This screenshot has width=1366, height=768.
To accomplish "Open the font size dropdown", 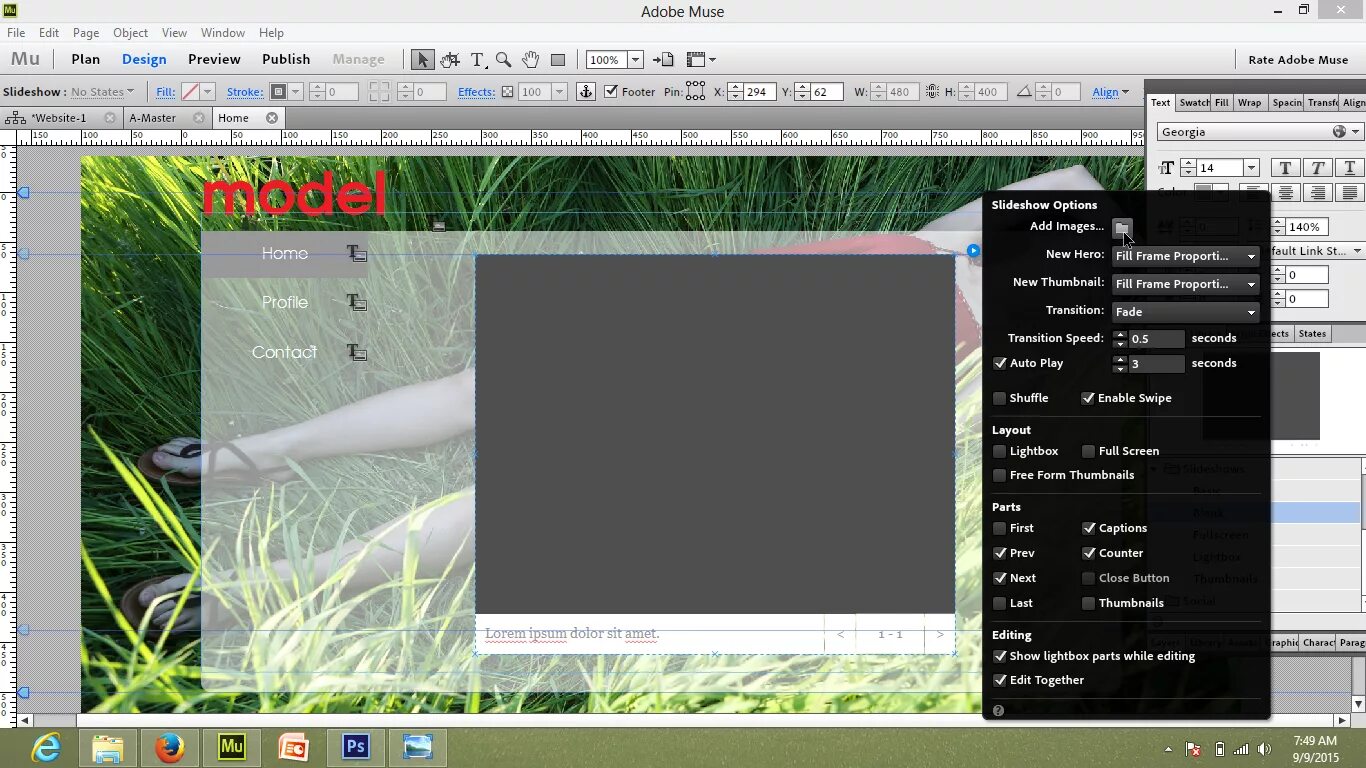I will click(x=1251, y=168).
